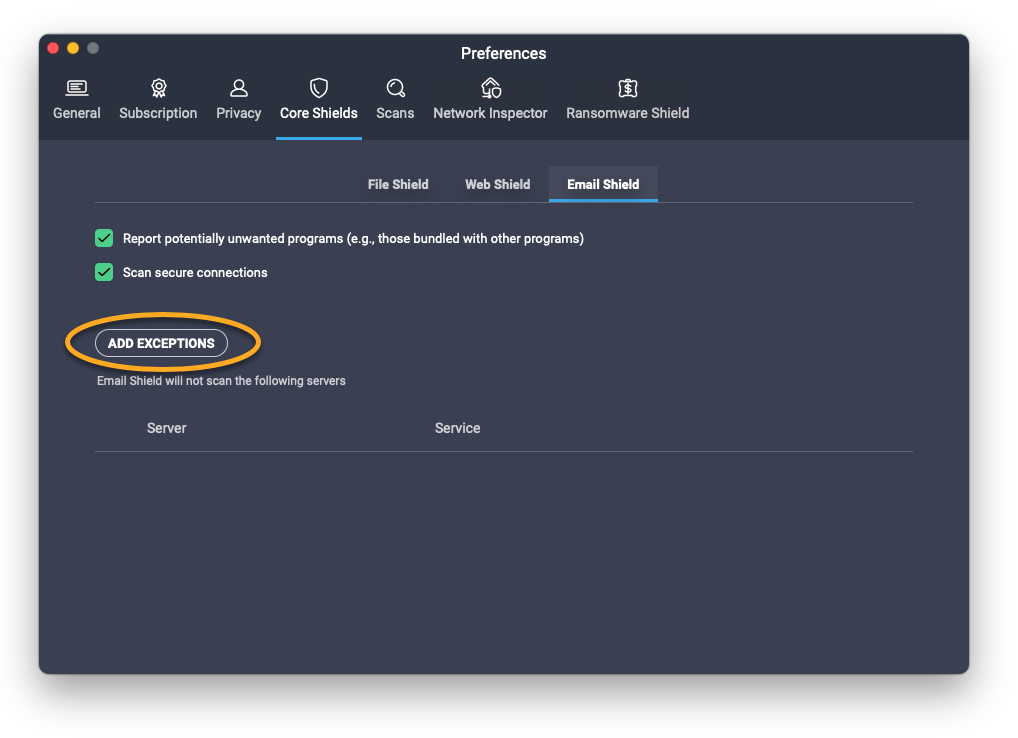1018x738 pixels.
Task: Disable the Scan secure connections checkbox
Action: pos(104,272)
